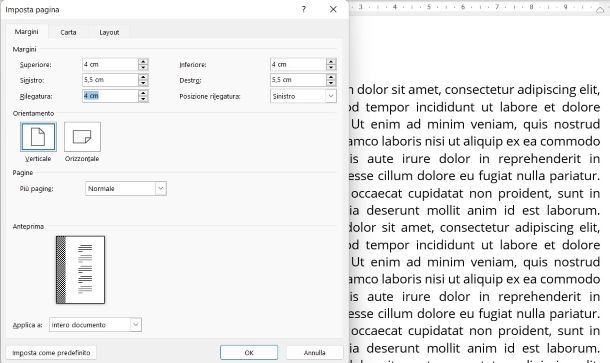The image size is (610, 363).
Task: Click the Rilegatura input field
Action: click(110, 96)
